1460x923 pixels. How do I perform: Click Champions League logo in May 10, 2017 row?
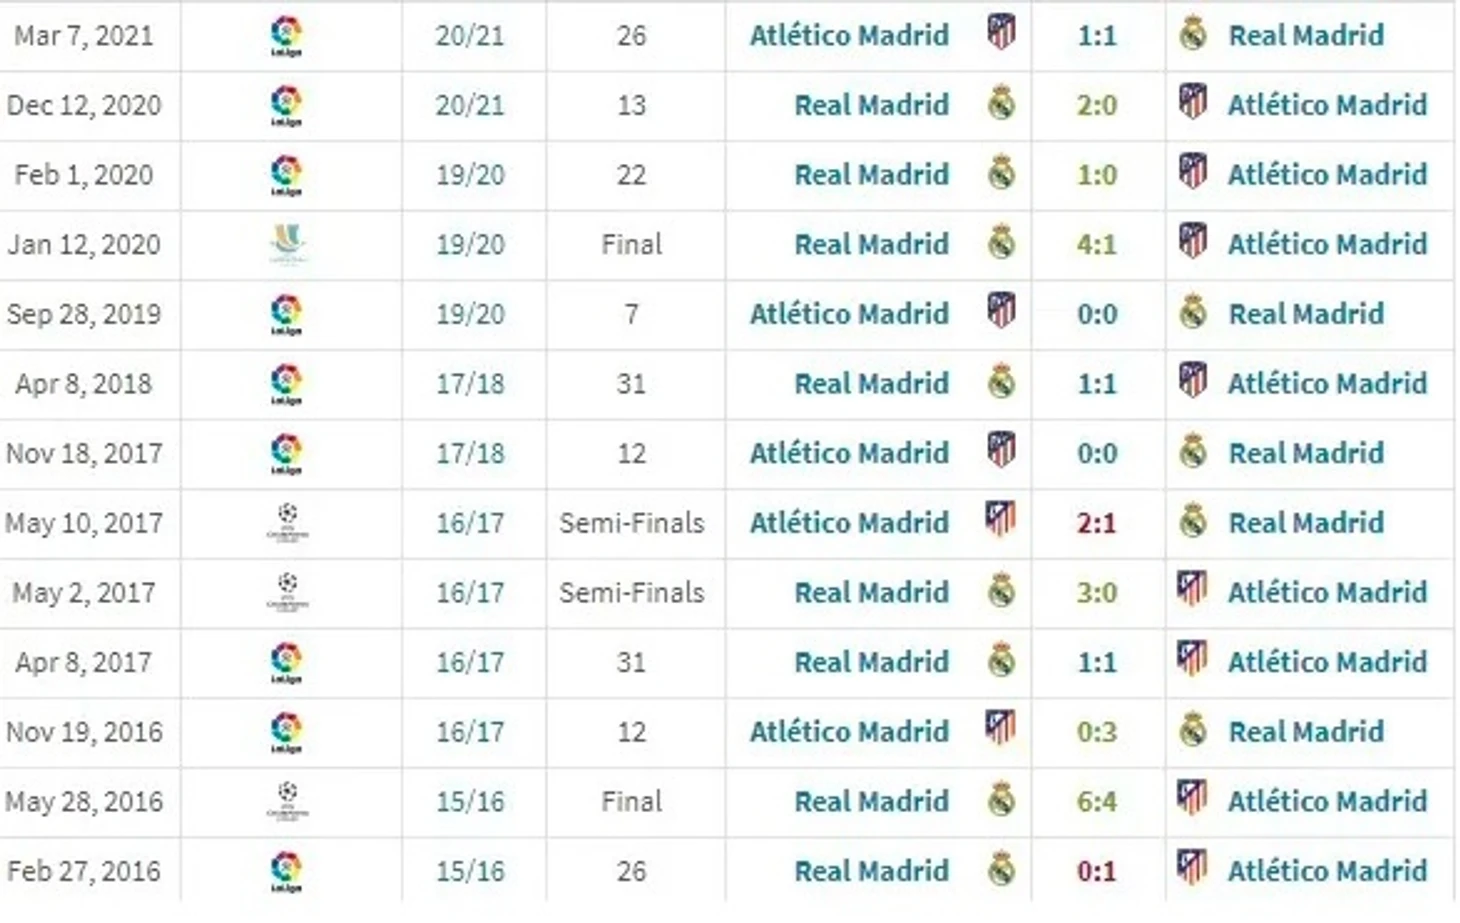[x=288, y=522]
